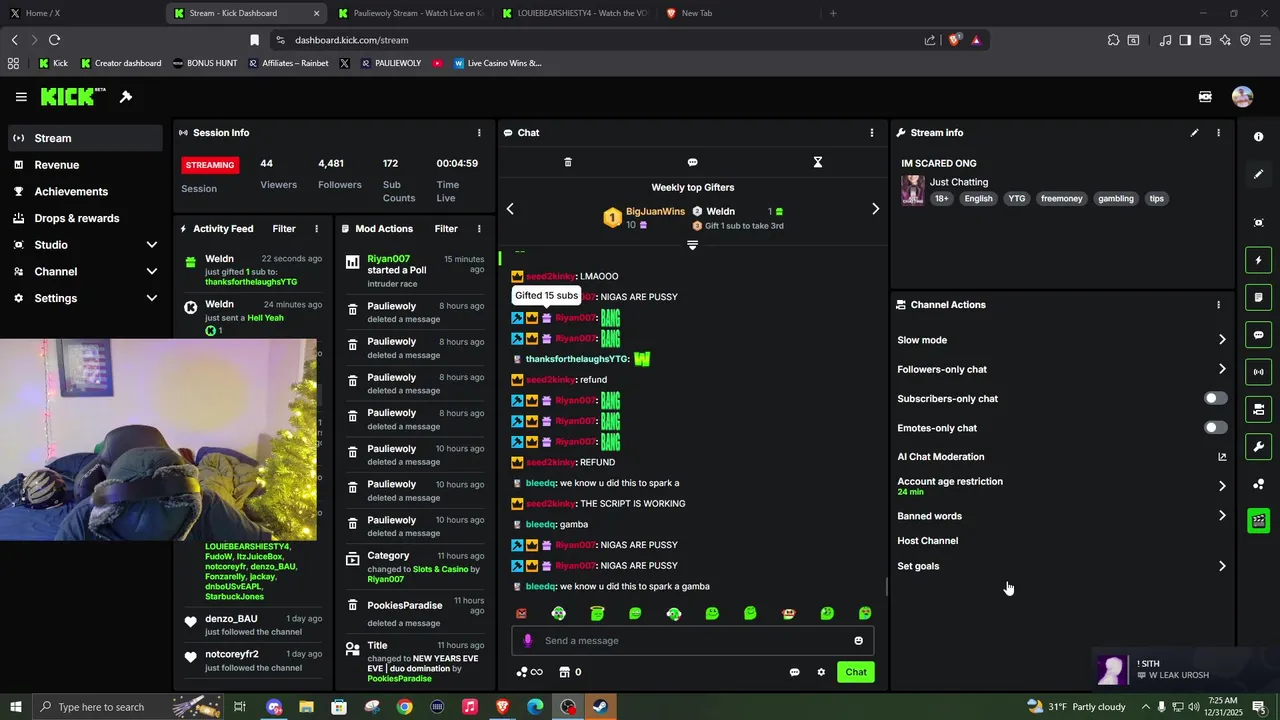Screen dimensions: 1280x720
Task: Toggle Emotes-only chat switch
Action: (1215, 428)
